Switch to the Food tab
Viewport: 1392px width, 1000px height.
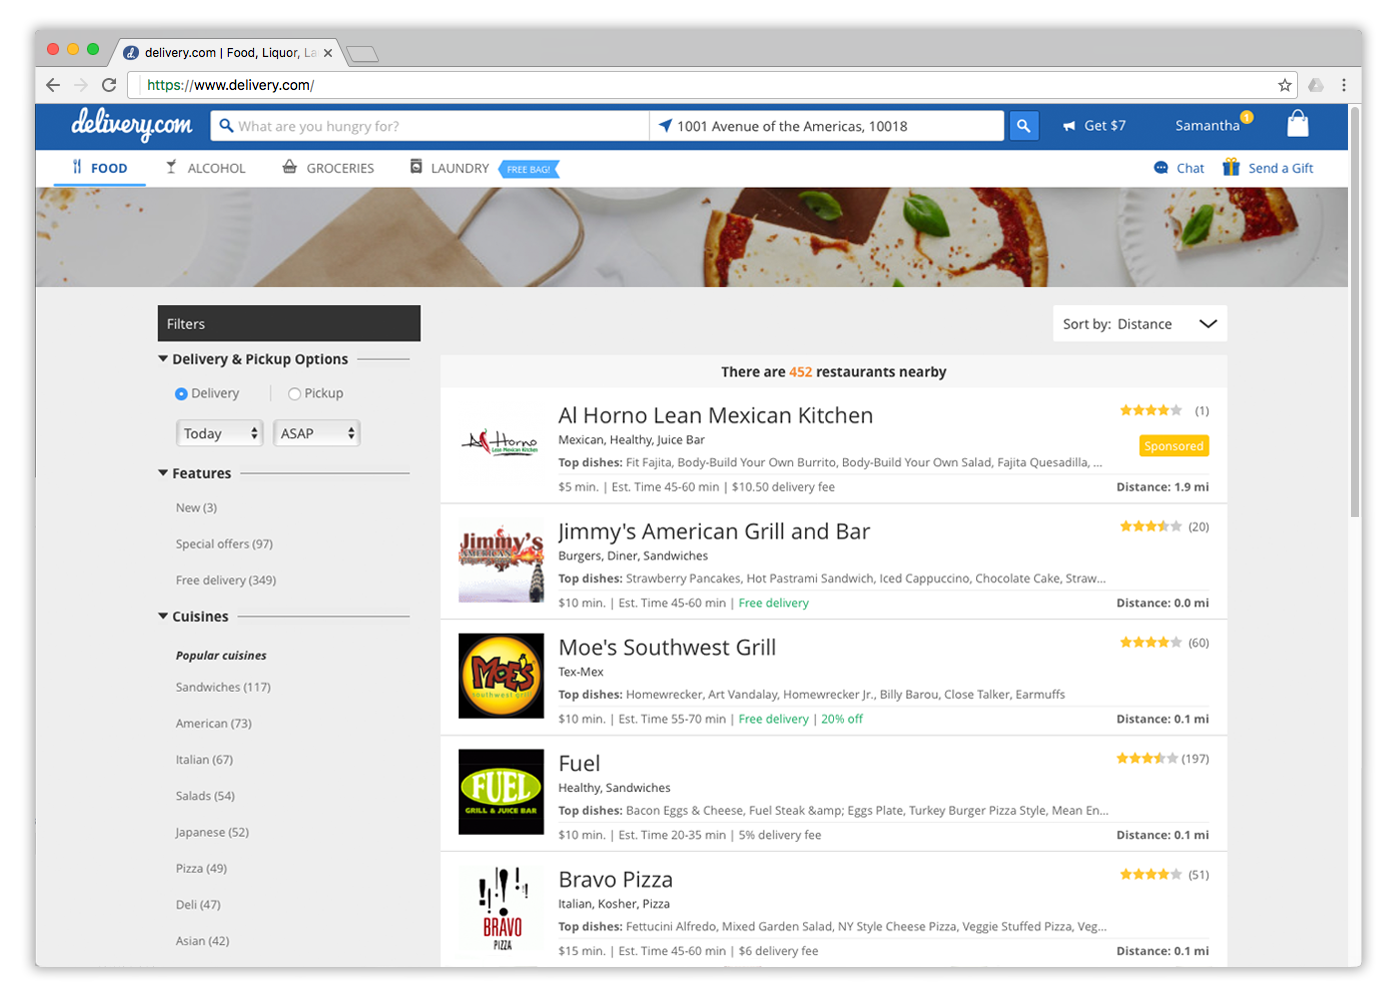99,168
